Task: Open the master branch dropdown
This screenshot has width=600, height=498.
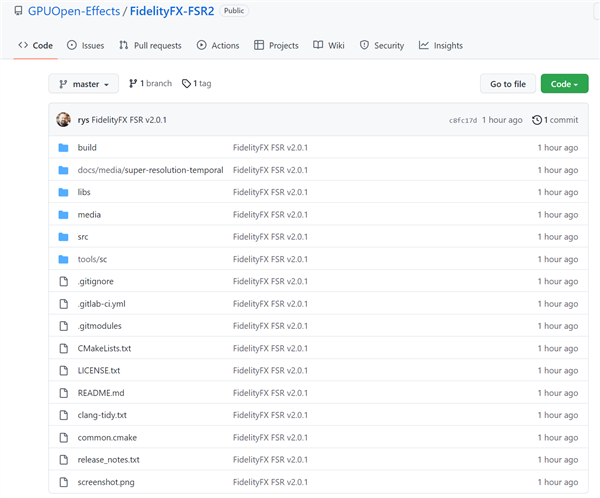Action: pyautogui.click(x=83, y=84)
